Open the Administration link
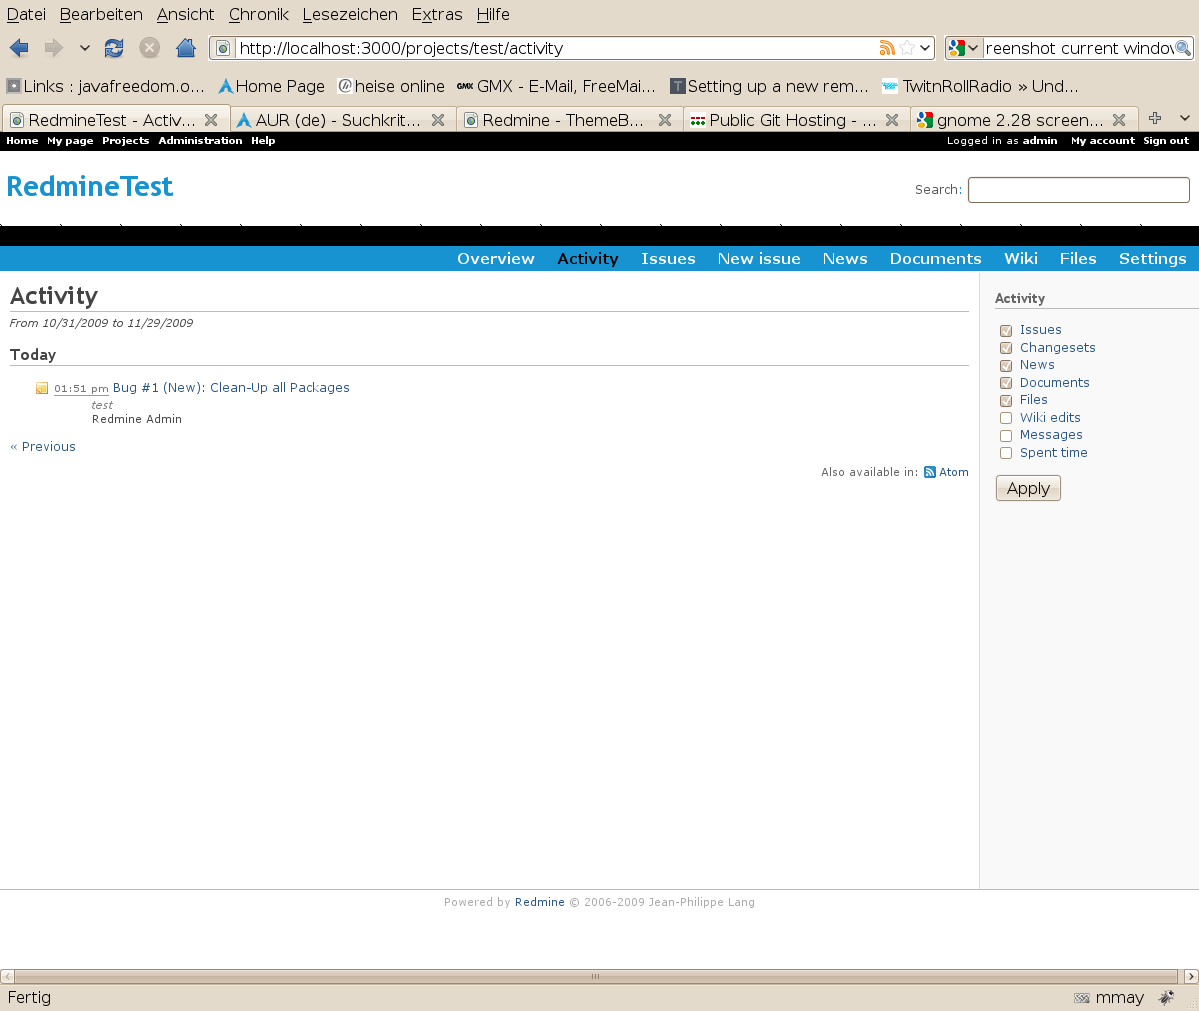1199x1011 pixels. pyautogui.click(x=200, y=141)
